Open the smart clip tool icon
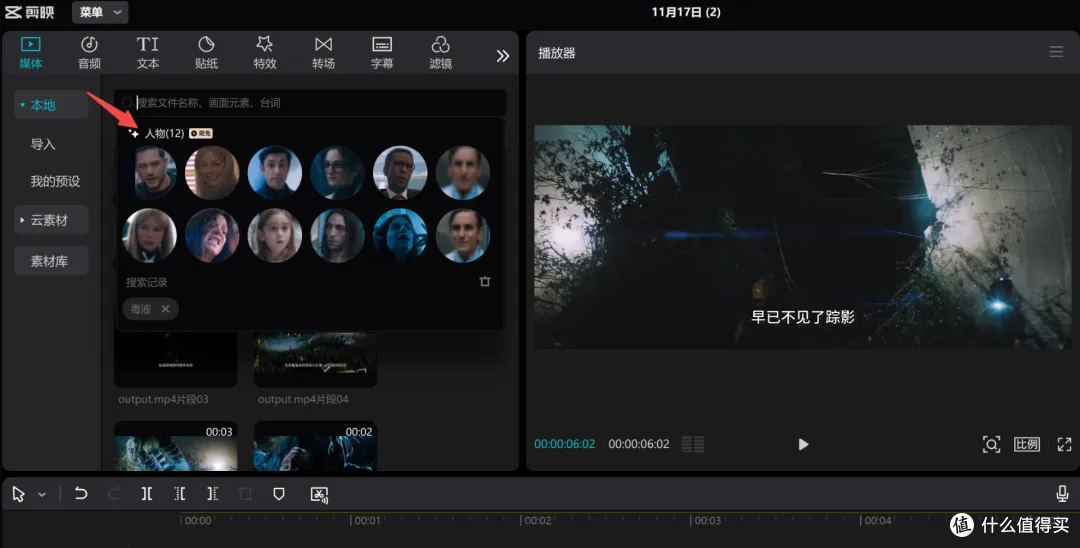This screenshot has width=1080, height=548. click(x=320, y=494)
